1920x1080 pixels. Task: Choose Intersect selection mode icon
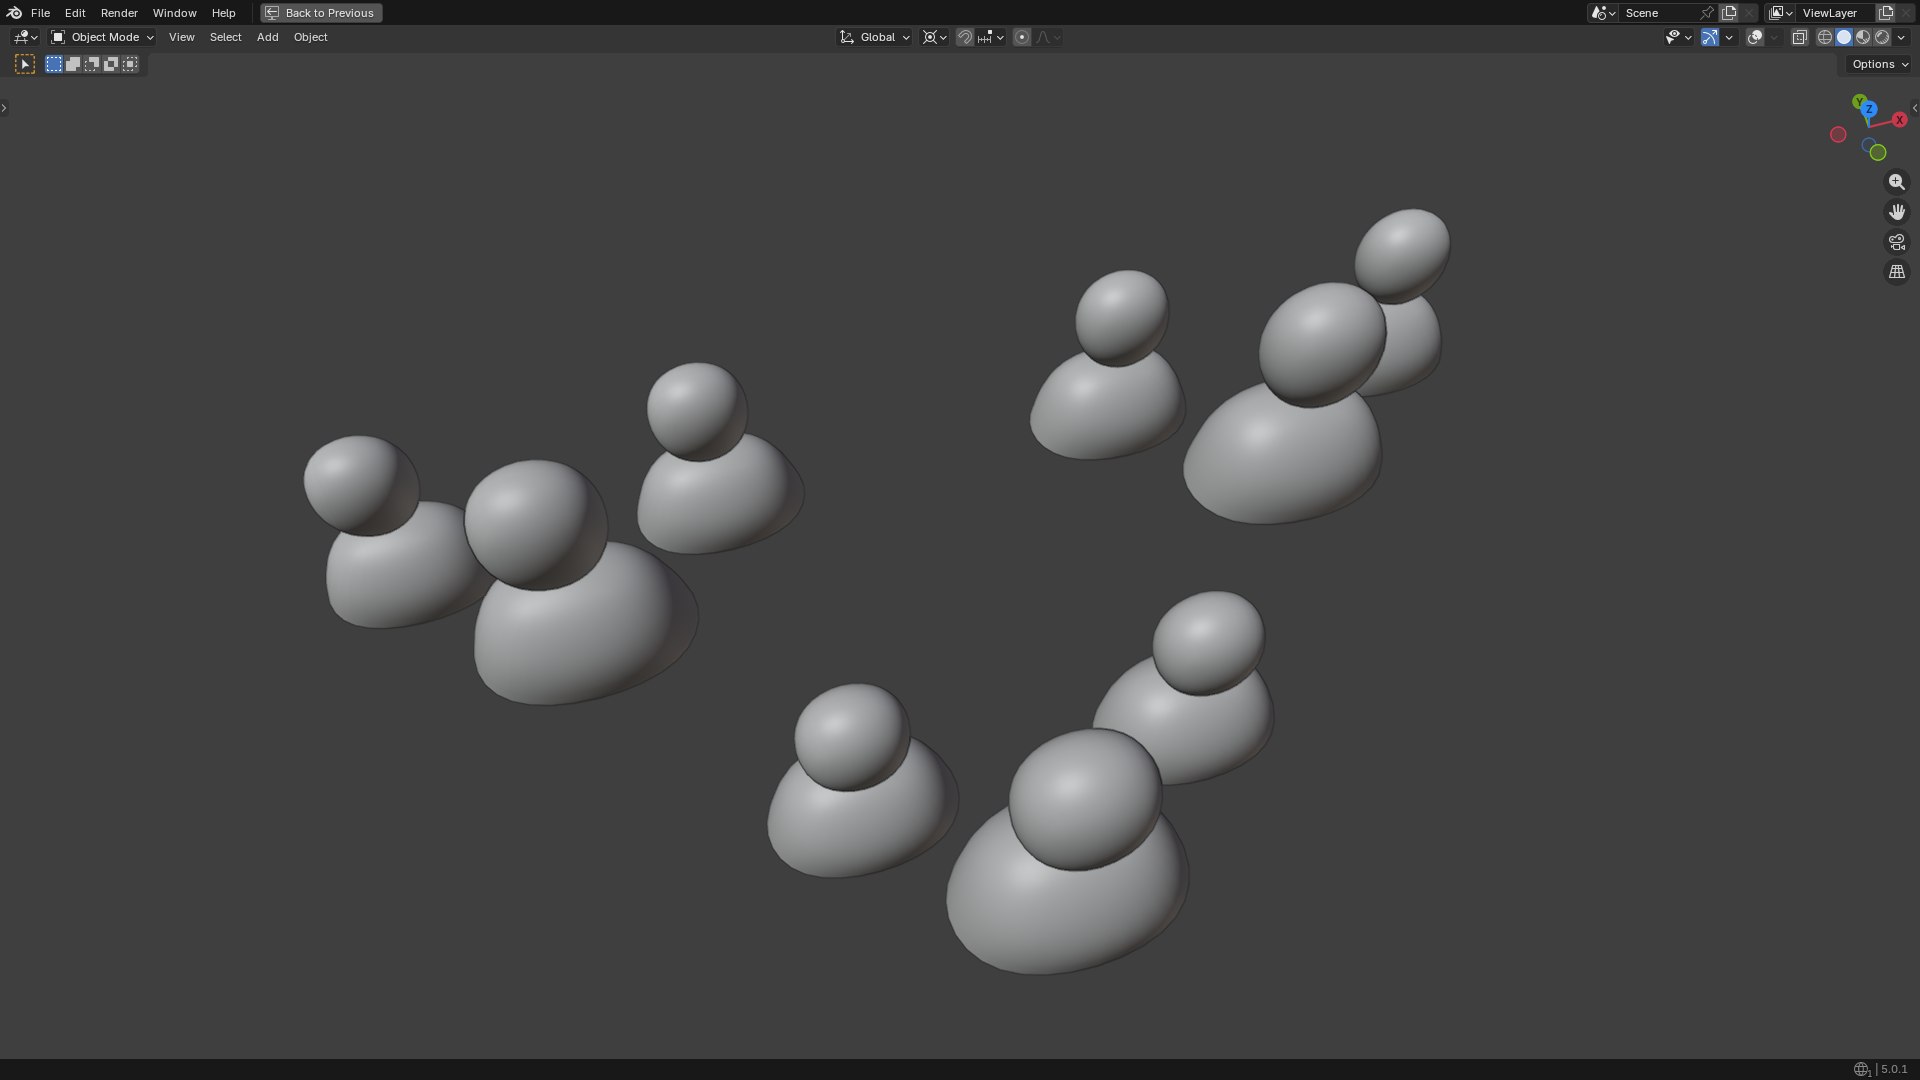pyautogui.click(x=130, y=64)
